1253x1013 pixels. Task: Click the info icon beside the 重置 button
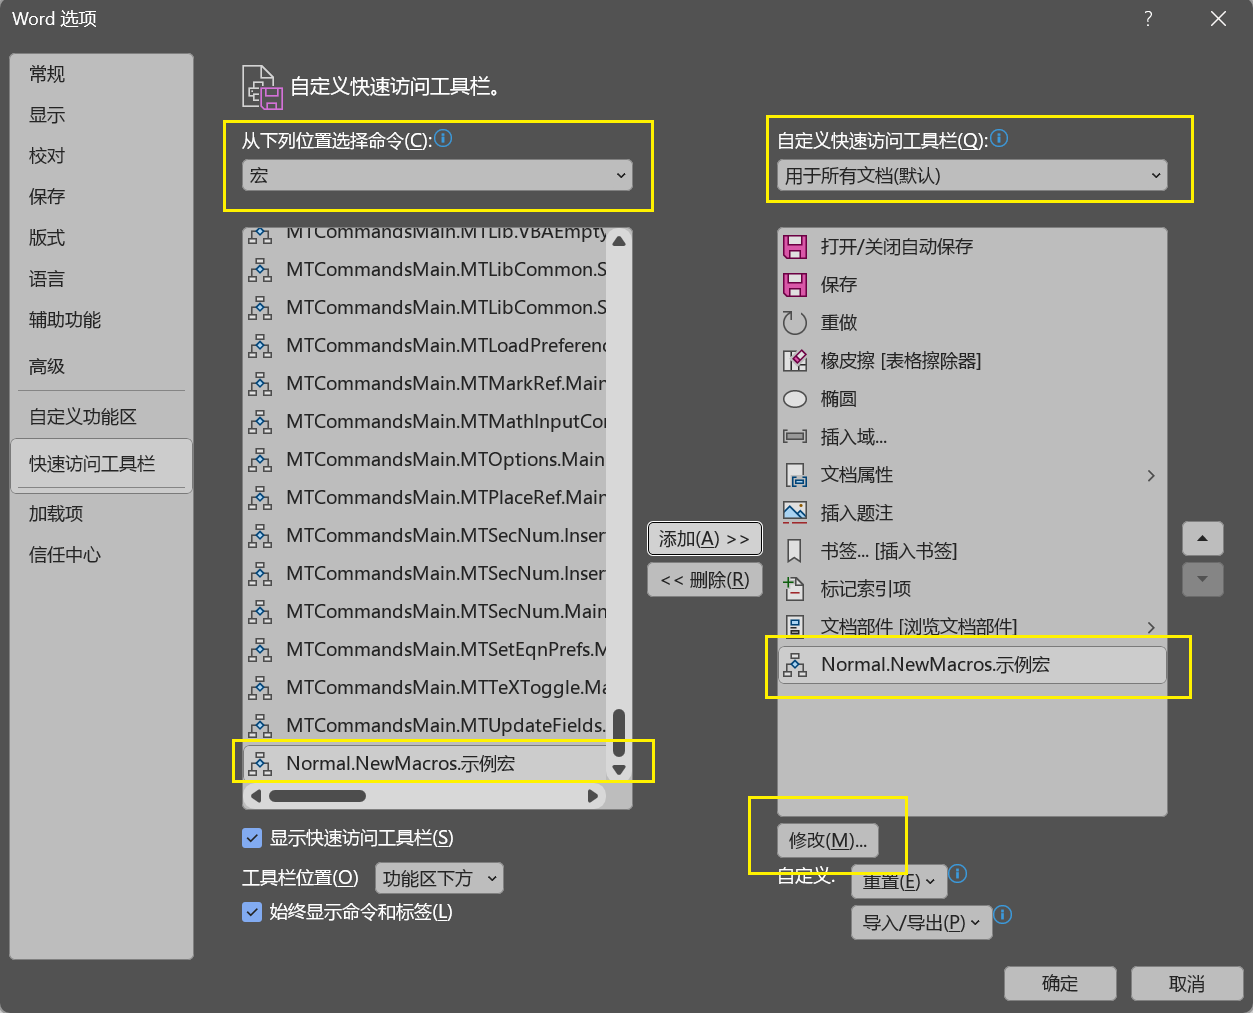(958, 873)
